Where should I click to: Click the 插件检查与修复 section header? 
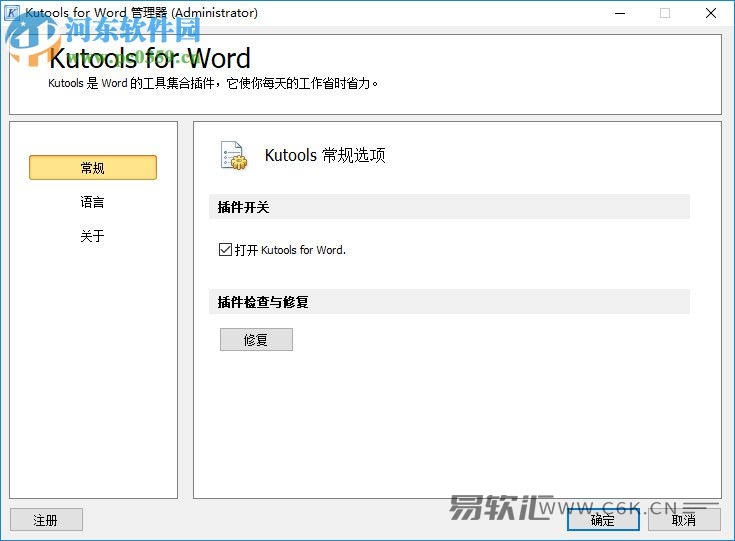[x=449, y=302]
